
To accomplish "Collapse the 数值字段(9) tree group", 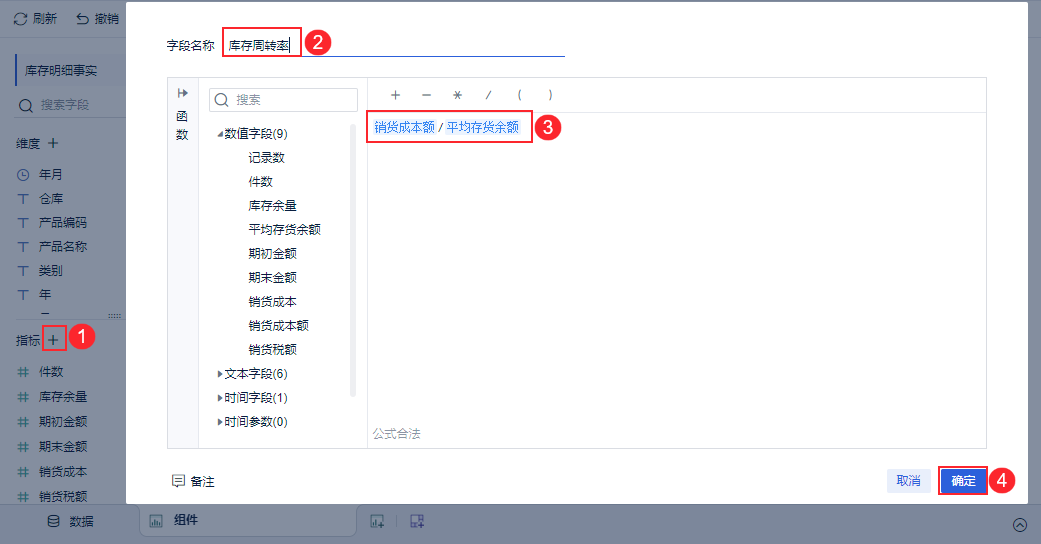I will 220,134.
